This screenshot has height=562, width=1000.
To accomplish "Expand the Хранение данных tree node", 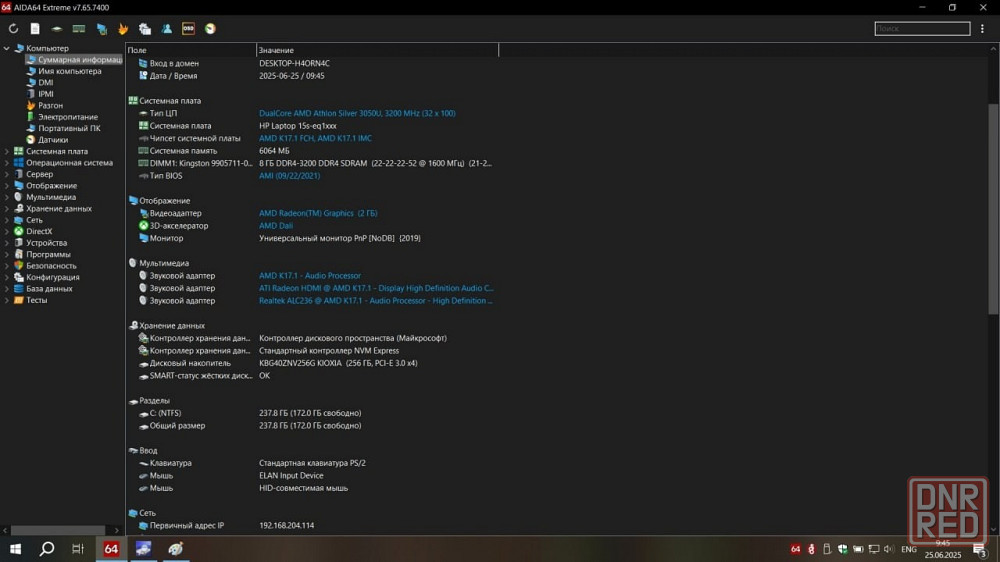I will pos(7,209).
